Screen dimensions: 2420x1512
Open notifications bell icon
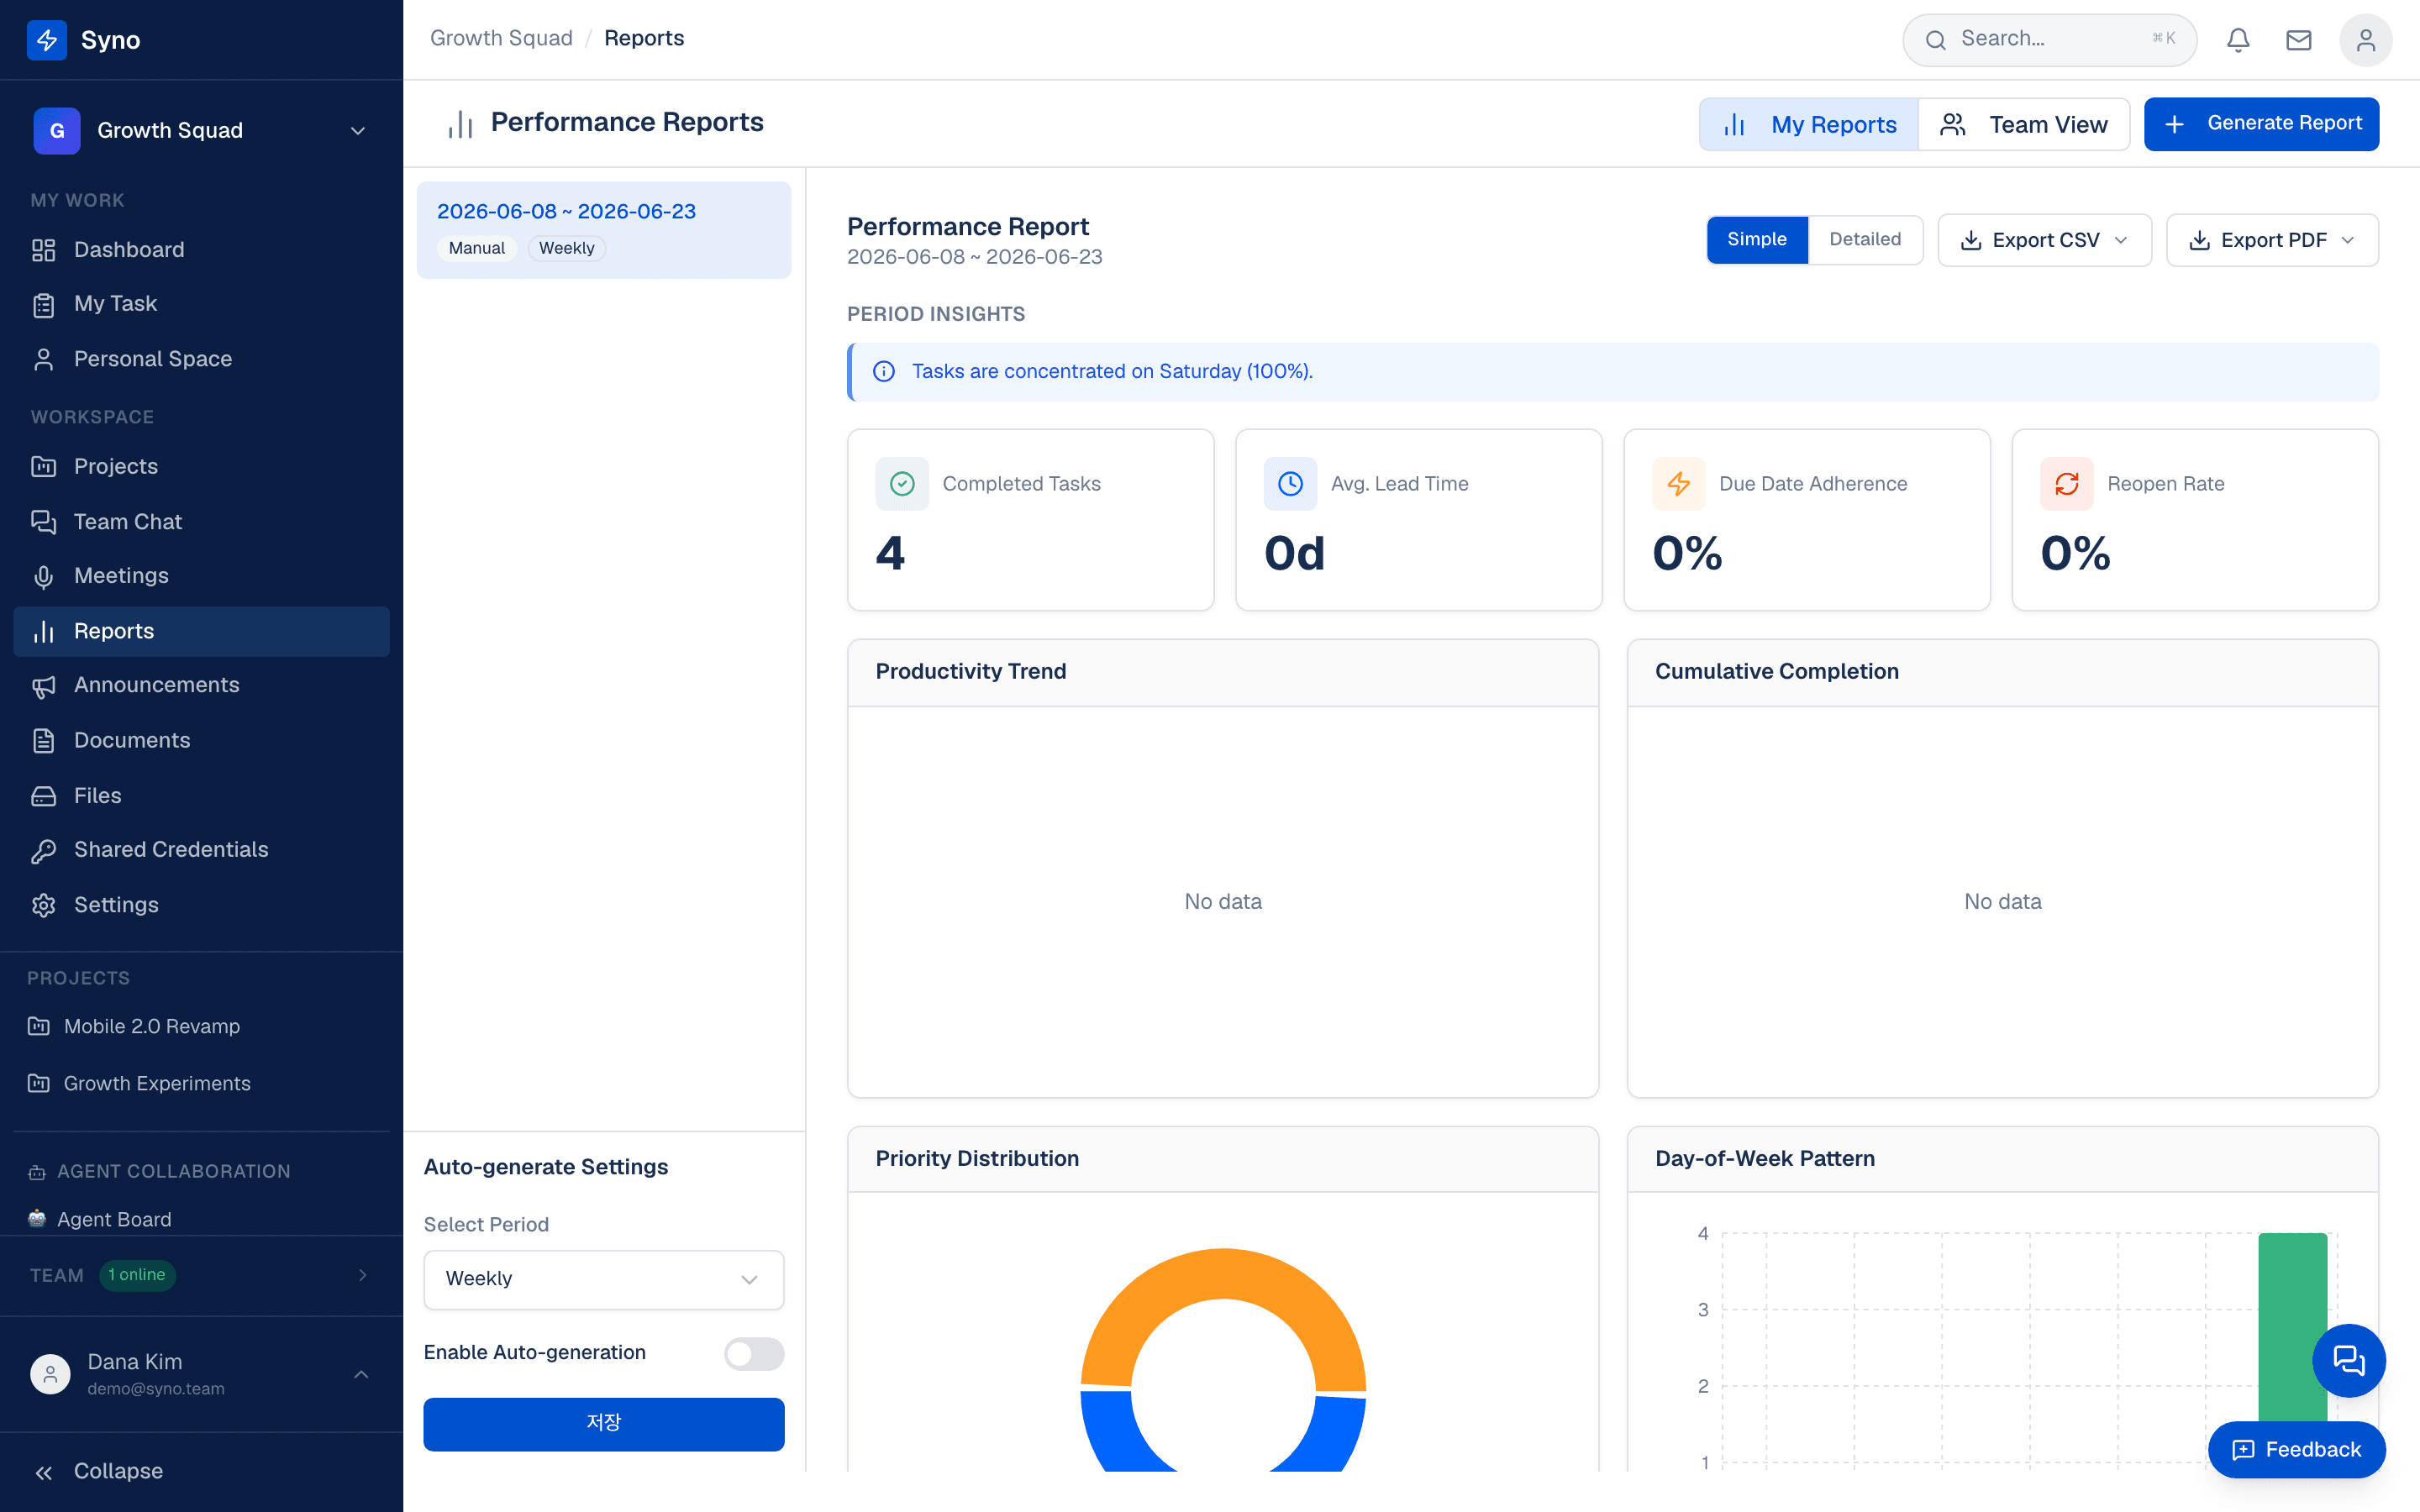2238,40
